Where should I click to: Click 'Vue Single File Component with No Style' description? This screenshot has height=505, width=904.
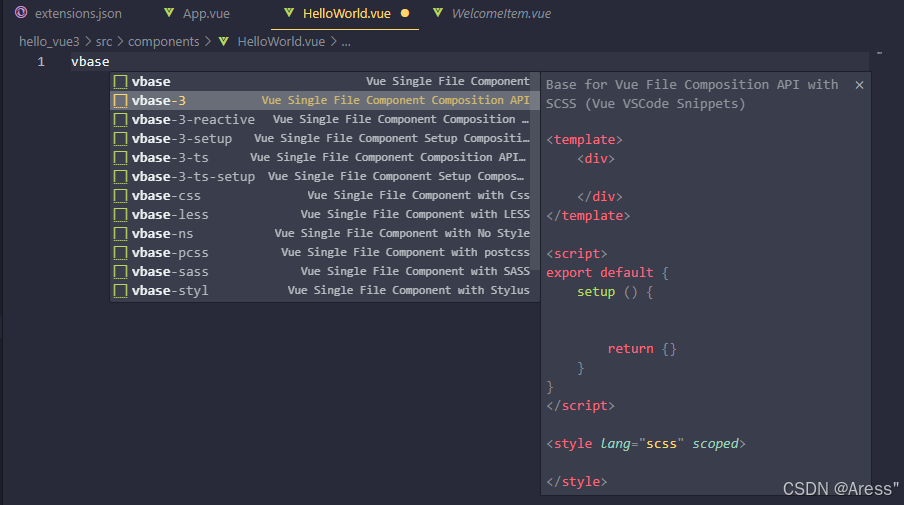click(402, 233)
